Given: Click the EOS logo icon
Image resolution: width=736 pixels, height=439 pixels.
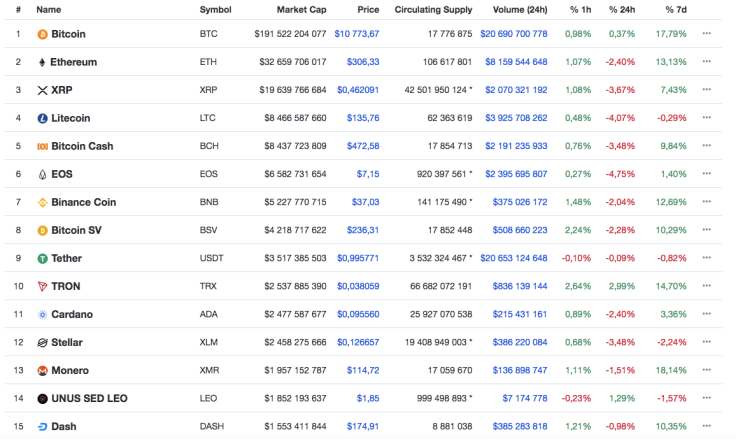Looking at the screenshot, I should click(42, 175).
